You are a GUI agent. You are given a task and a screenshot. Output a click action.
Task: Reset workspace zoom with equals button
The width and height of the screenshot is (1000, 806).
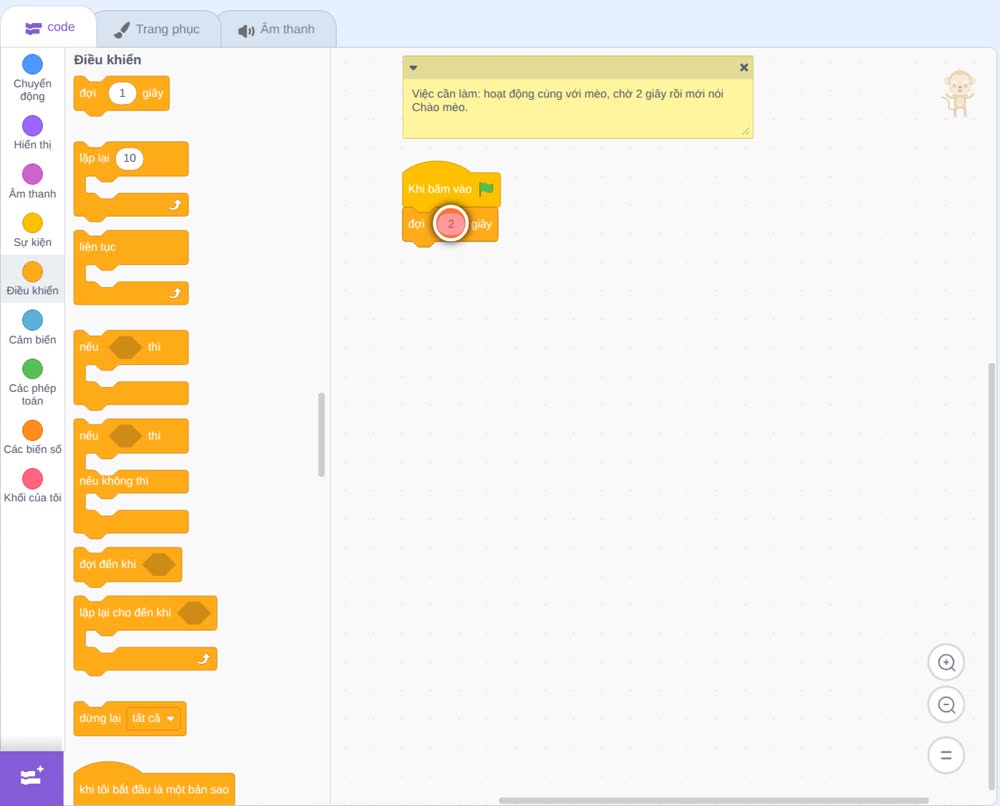946,755
